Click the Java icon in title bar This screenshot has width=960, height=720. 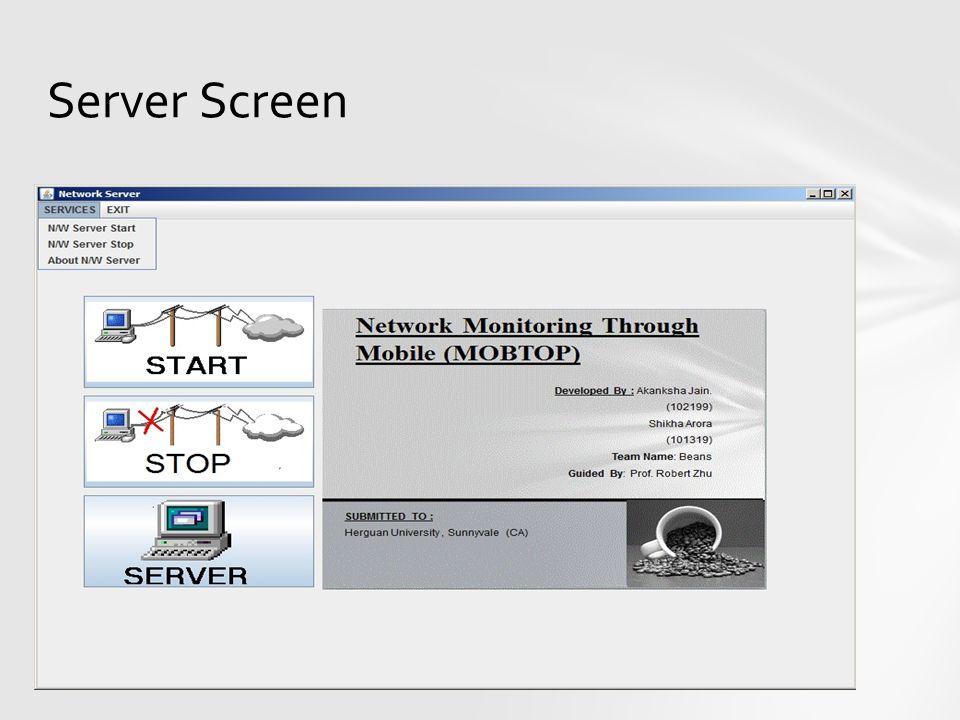pyautogui.click(x=47, y=193)
